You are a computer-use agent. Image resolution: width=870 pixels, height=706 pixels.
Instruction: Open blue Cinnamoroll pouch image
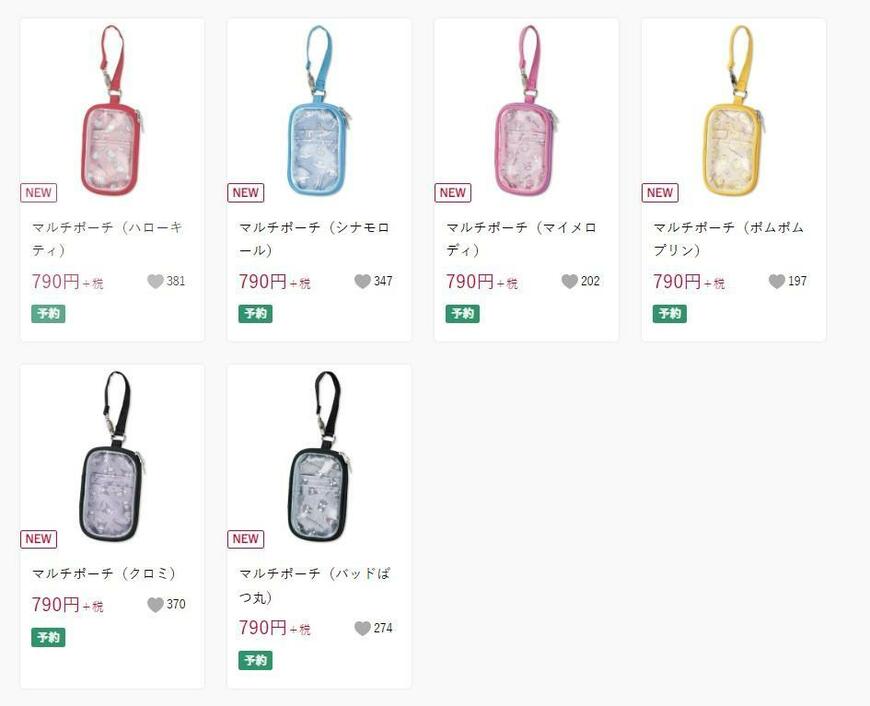[x=319, y=110]
